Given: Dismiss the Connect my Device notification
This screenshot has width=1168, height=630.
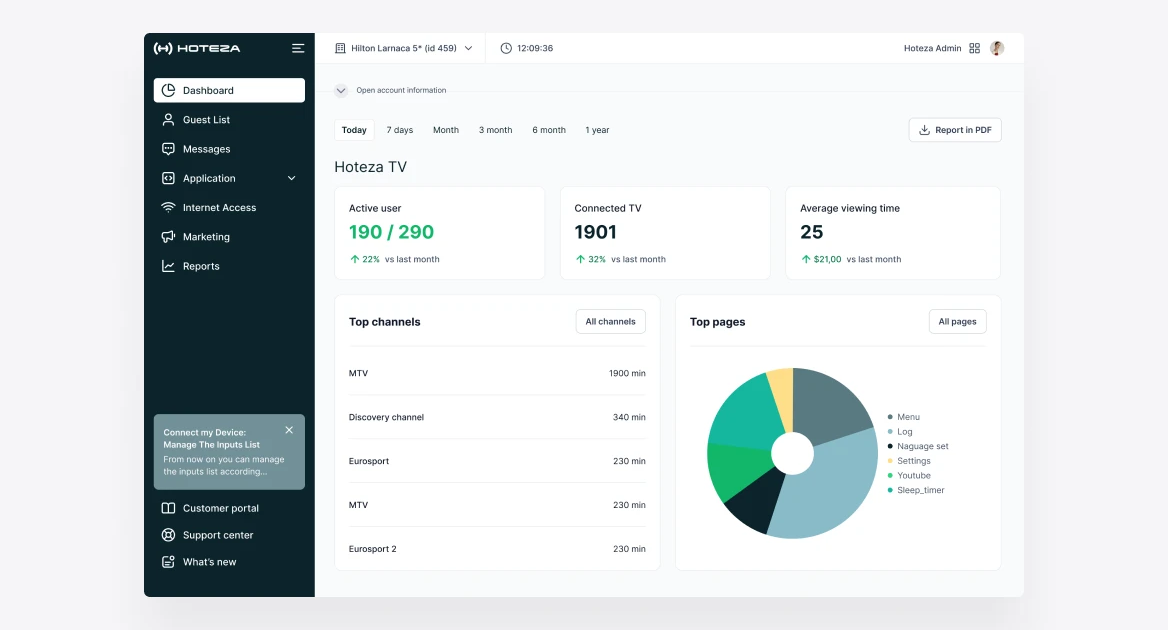Looking at the screenshot, I should pos(289,430).
